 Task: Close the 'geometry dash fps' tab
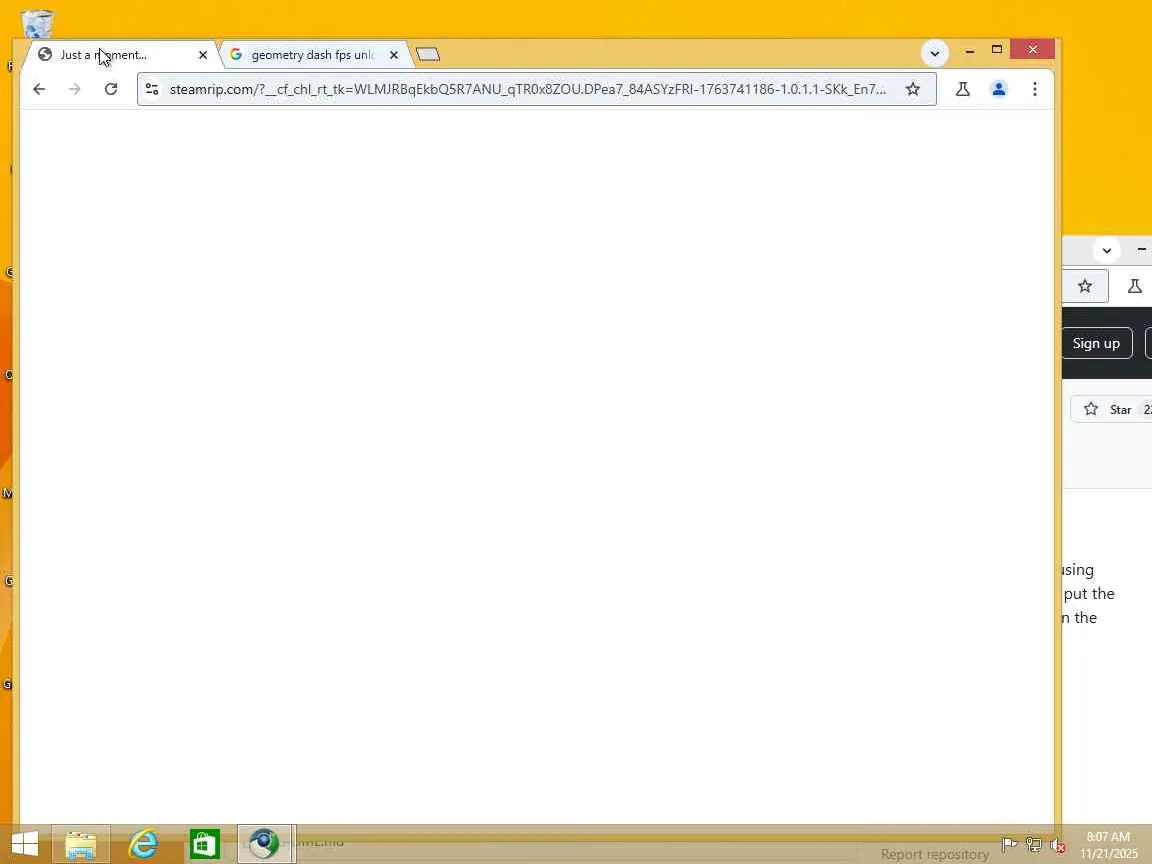coord(394,55)
